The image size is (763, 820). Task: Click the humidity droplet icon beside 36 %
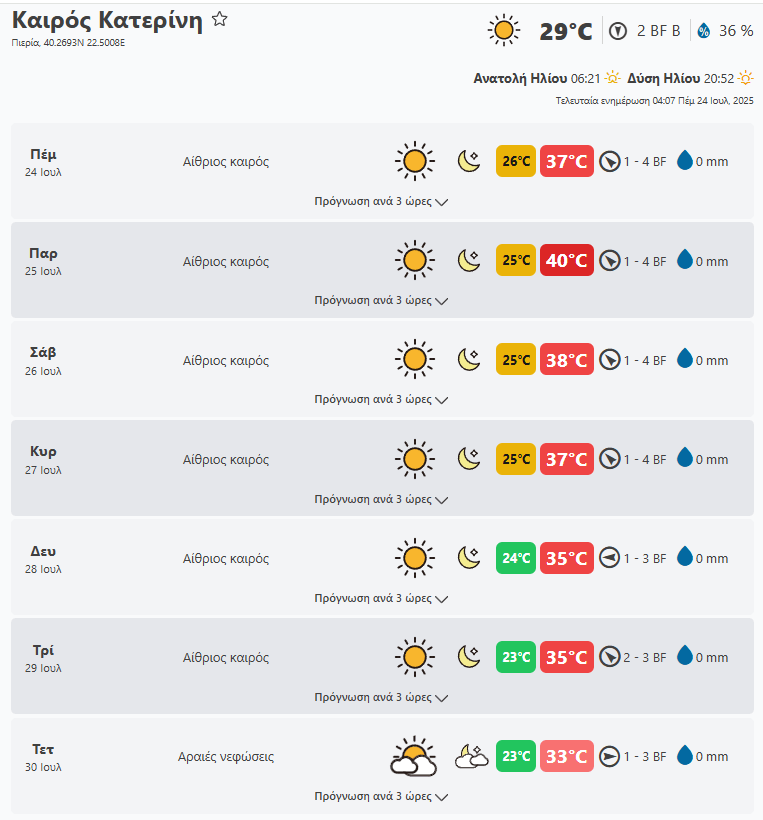click(x=703, y=31)
